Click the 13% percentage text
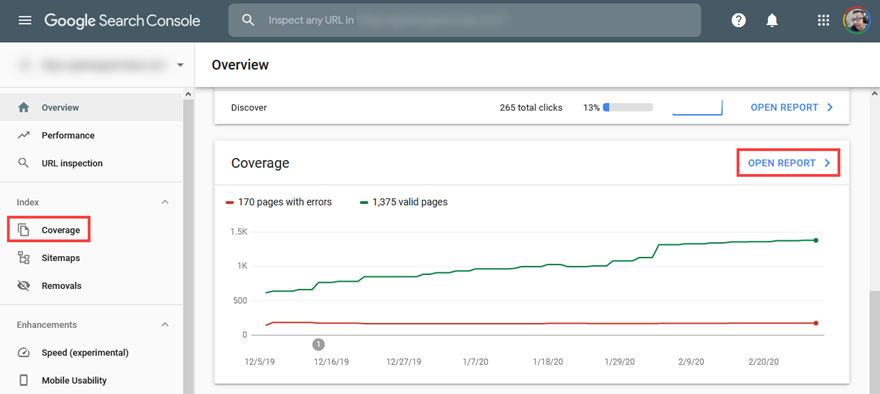Viewport: 880px width, 394px height. [x=592, y=107]
